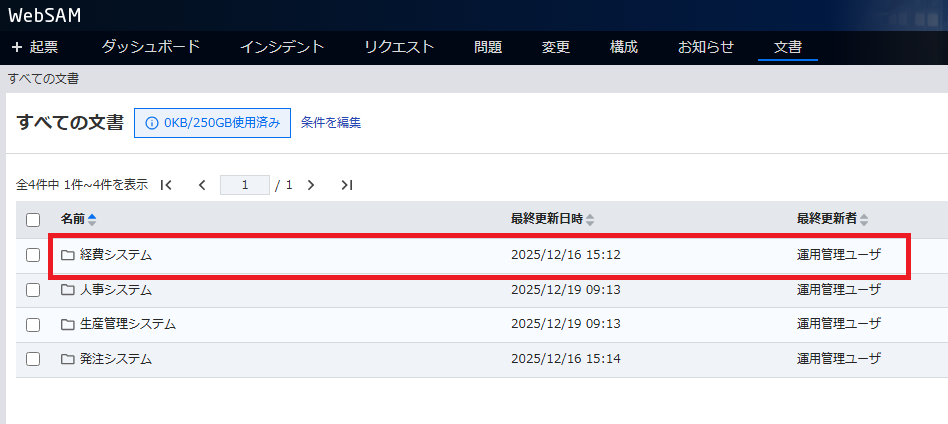
Task: Click the 条件を編集 link
Action: click(331, 123)
